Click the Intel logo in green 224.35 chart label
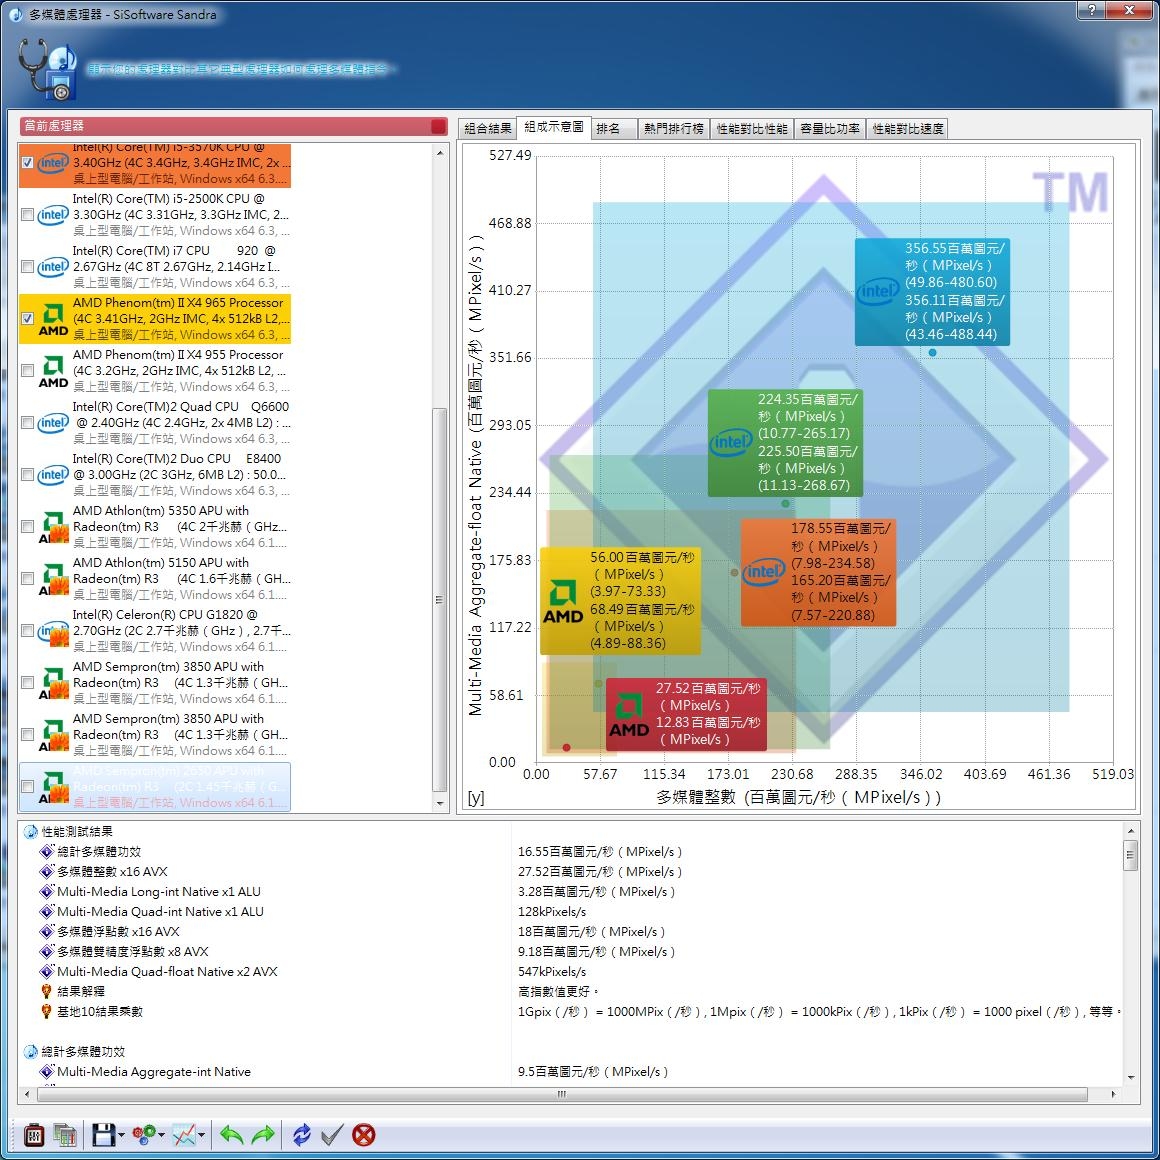Viewport: 1160px width, 1160px height. tap(731, 442)
